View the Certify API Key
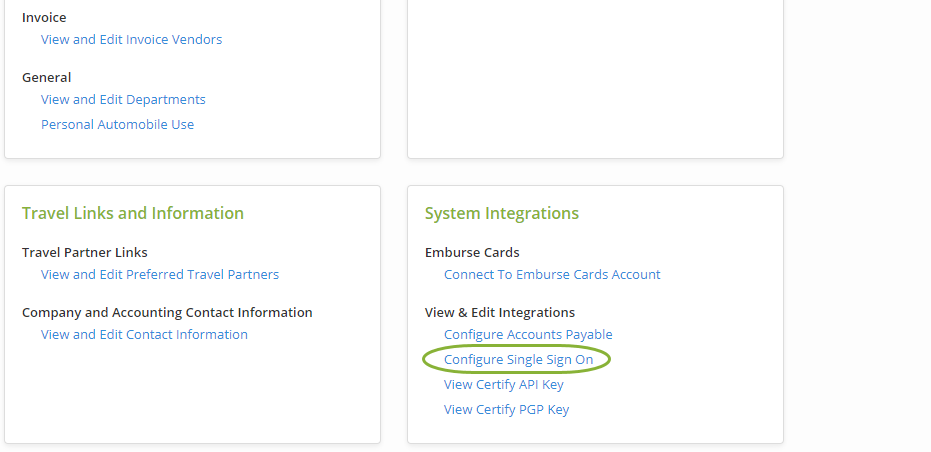The height and width of the screenshot is (452, 931). click(504, 385)
